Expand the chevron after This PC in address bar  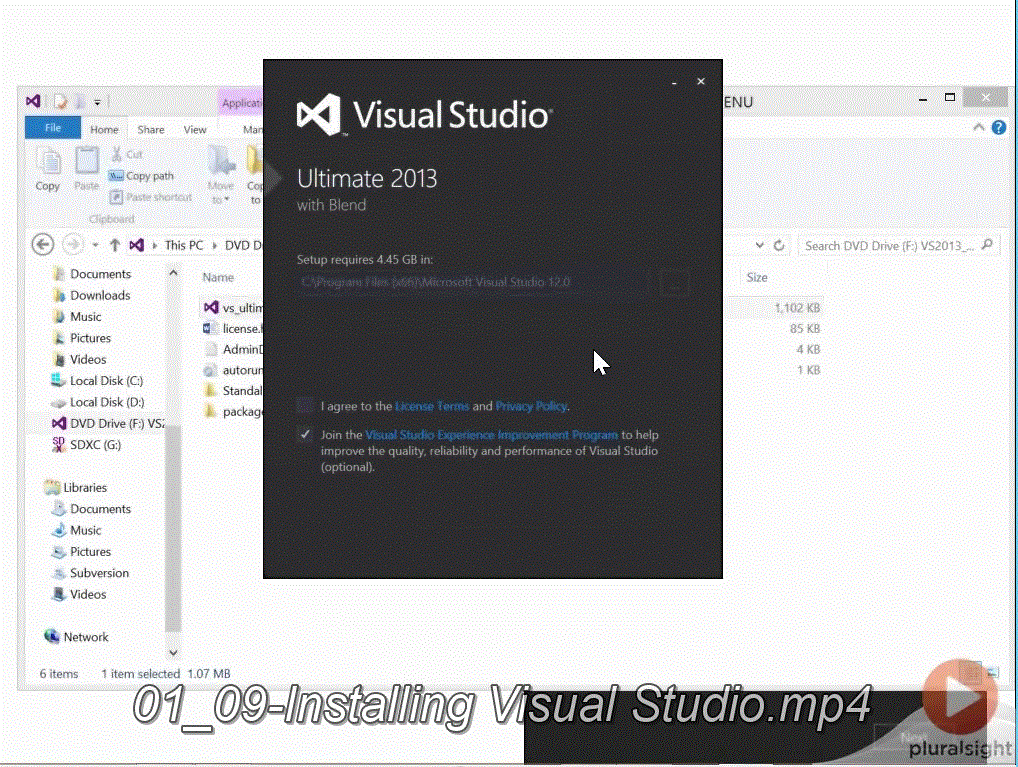point(214,245)
